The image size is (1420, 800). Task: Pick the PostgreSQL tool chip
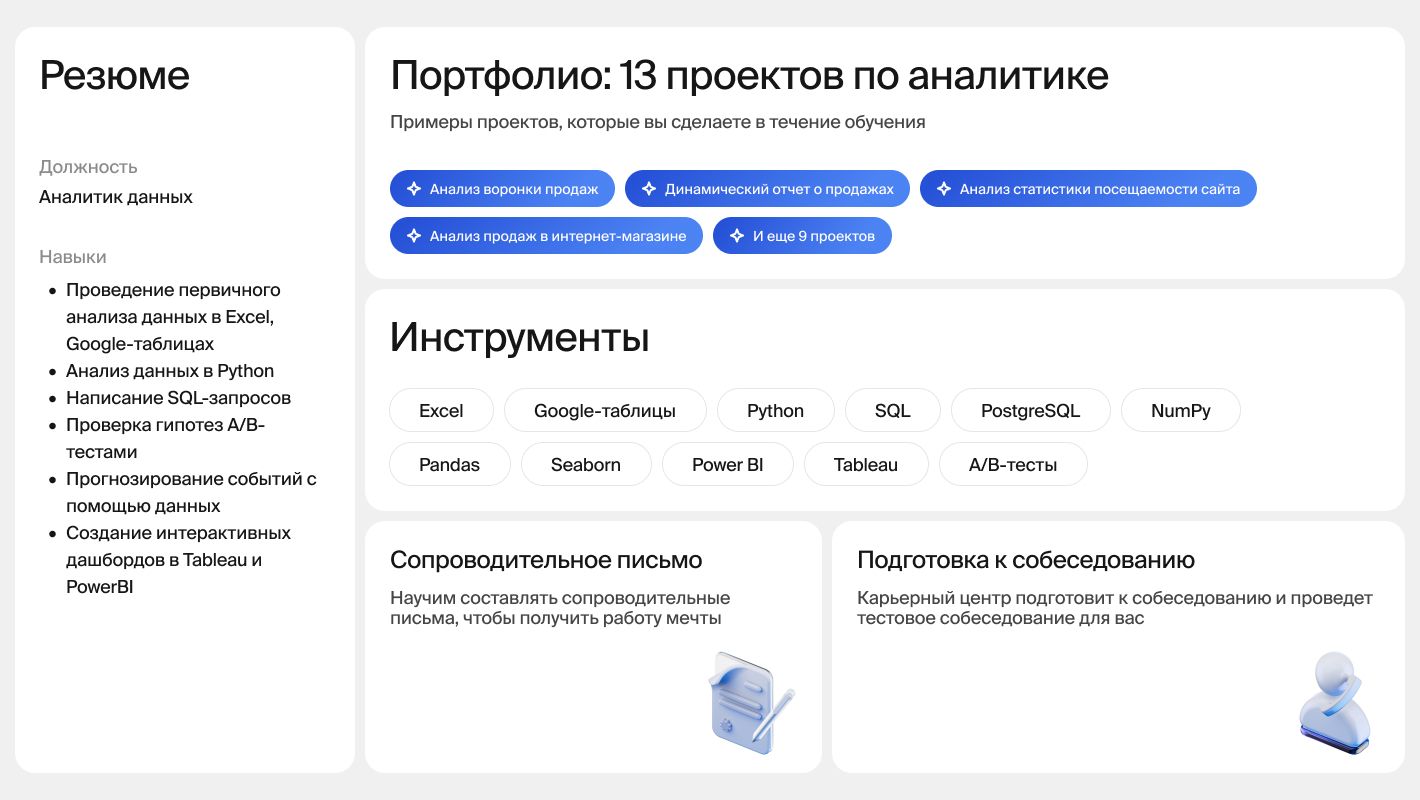[x=1030, y=411]
